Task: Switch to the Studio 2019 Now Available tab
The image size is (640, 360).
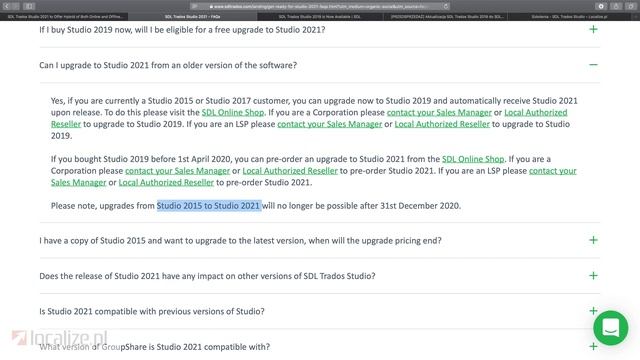Action: 320,17
